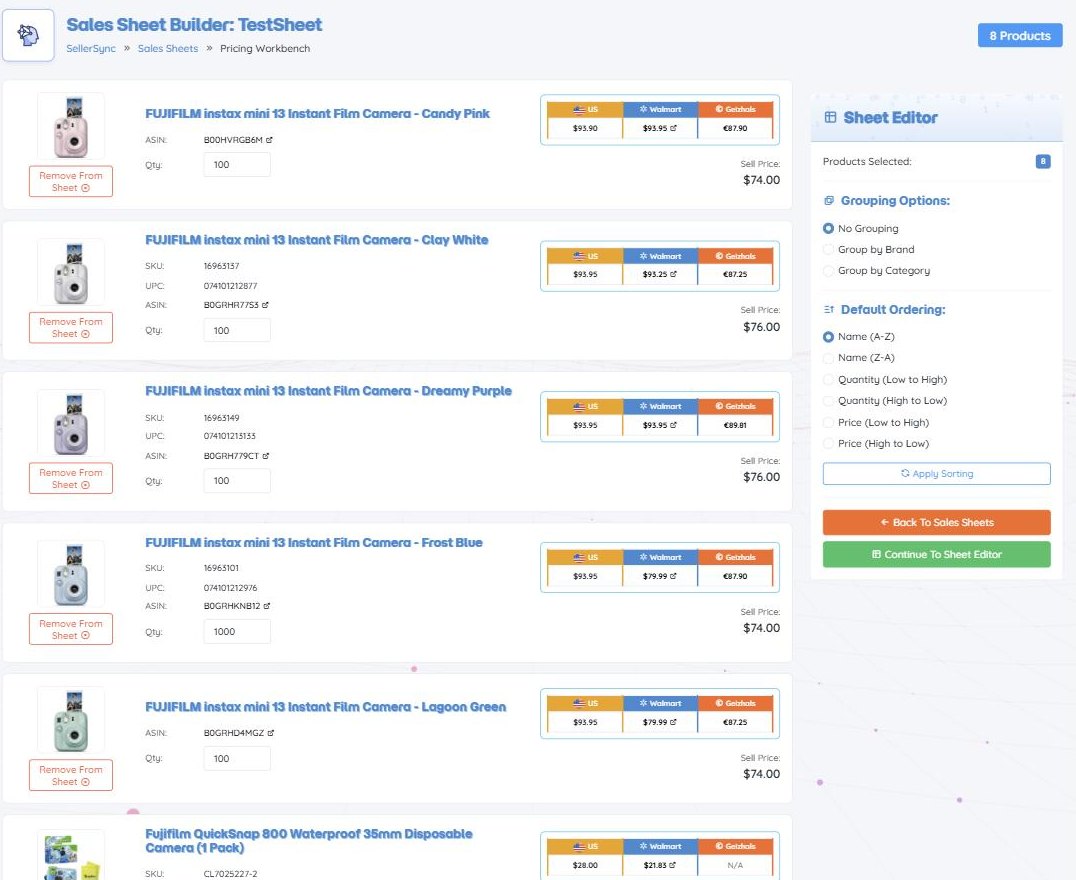The image size is (1076, 880).
Task: Click QuickSnap 800 camera thumbnail
Action: pos(71,855)
